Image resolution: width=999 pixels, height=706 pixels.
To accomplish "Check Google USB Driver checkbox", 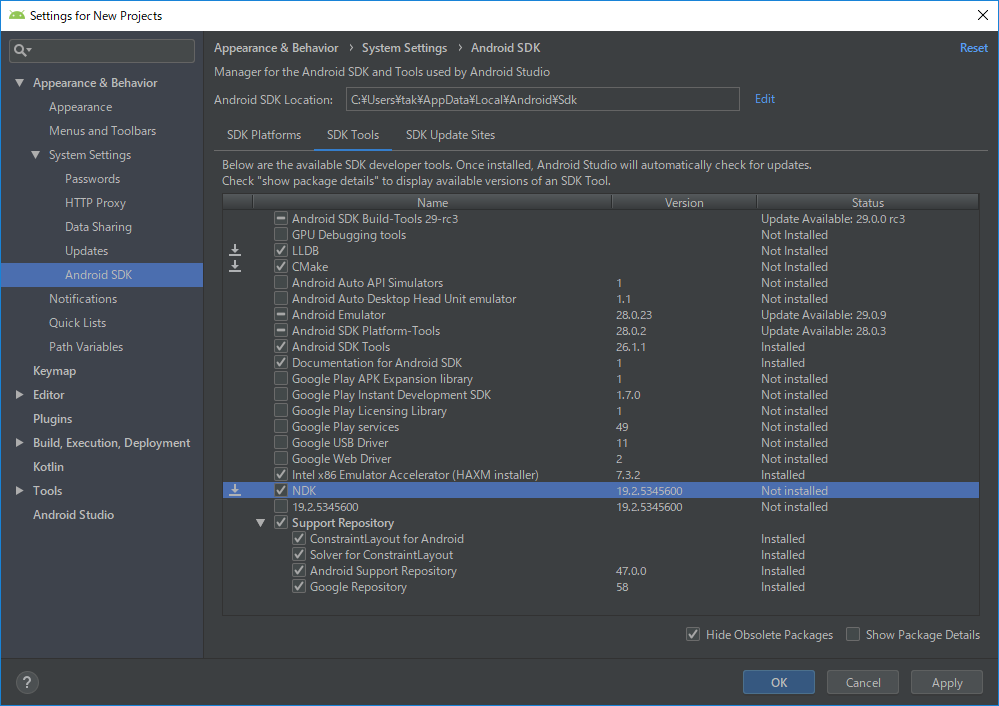I will click(281, 442).
